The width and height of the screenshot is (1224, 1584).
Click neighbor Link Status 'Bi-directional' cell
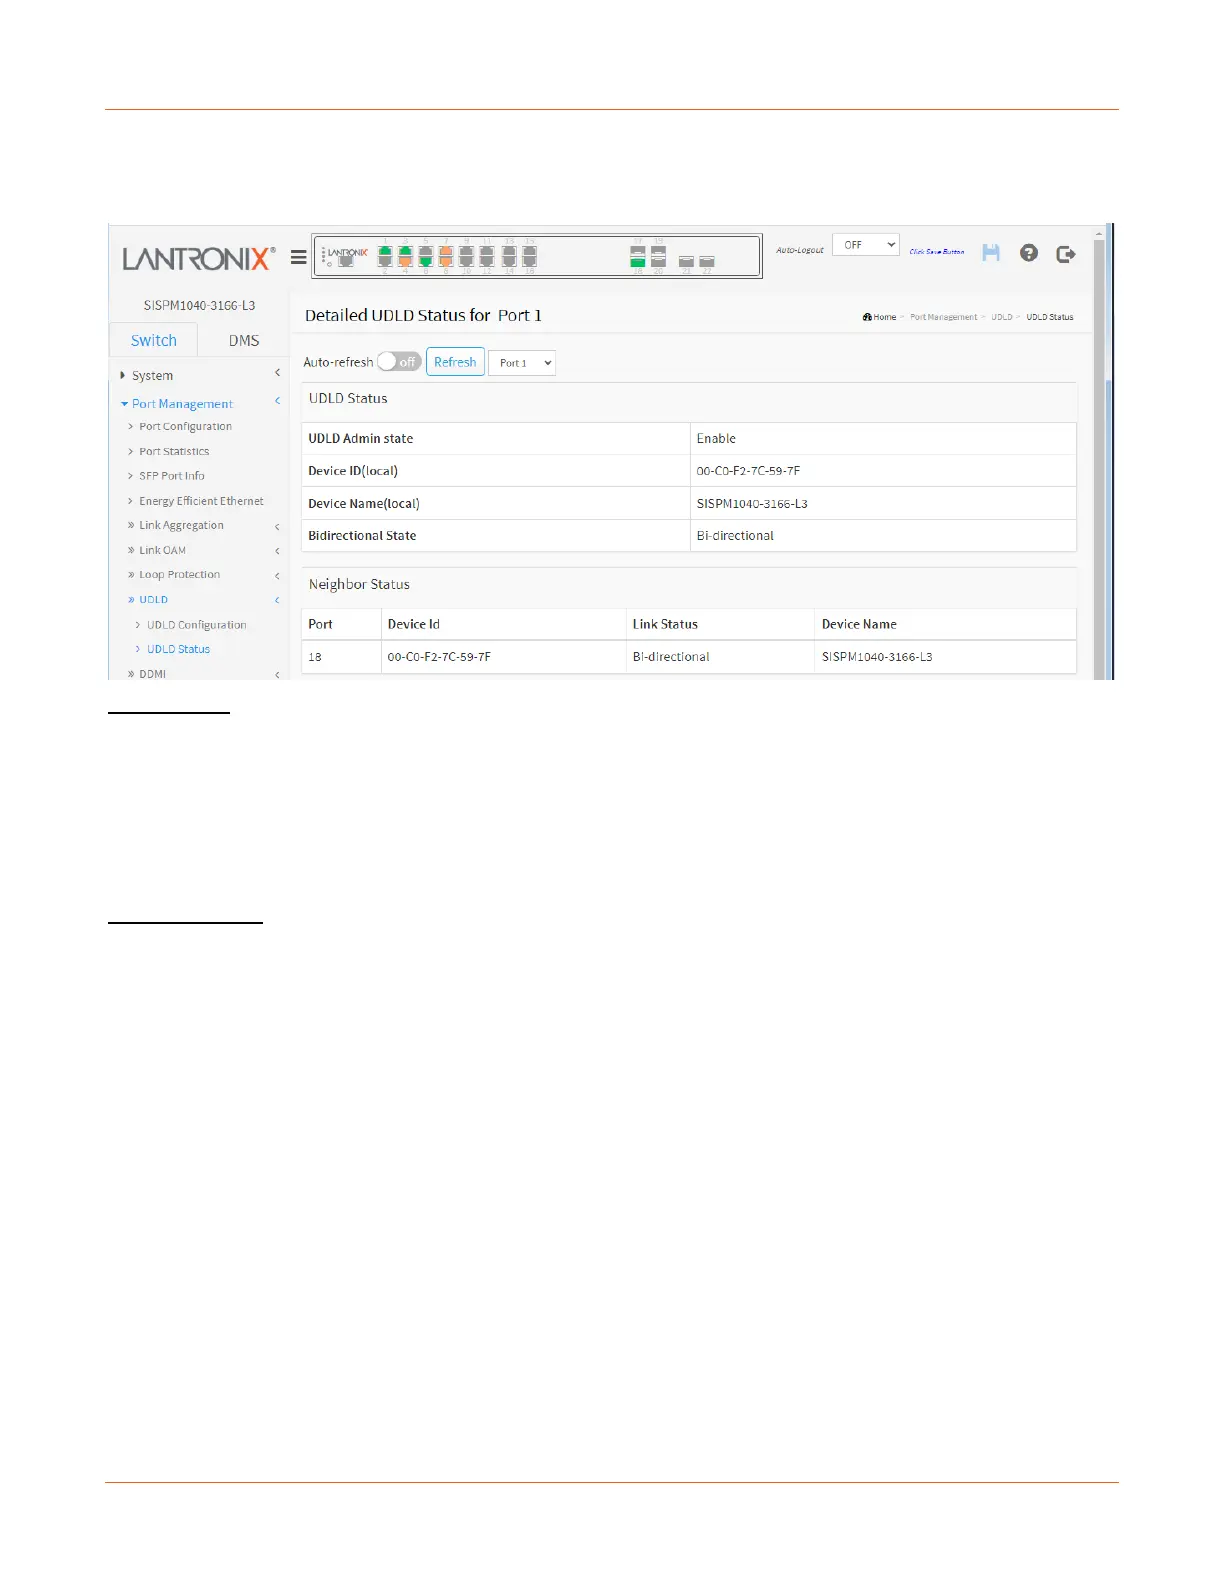pyautogui.click(x=671, y=657)
